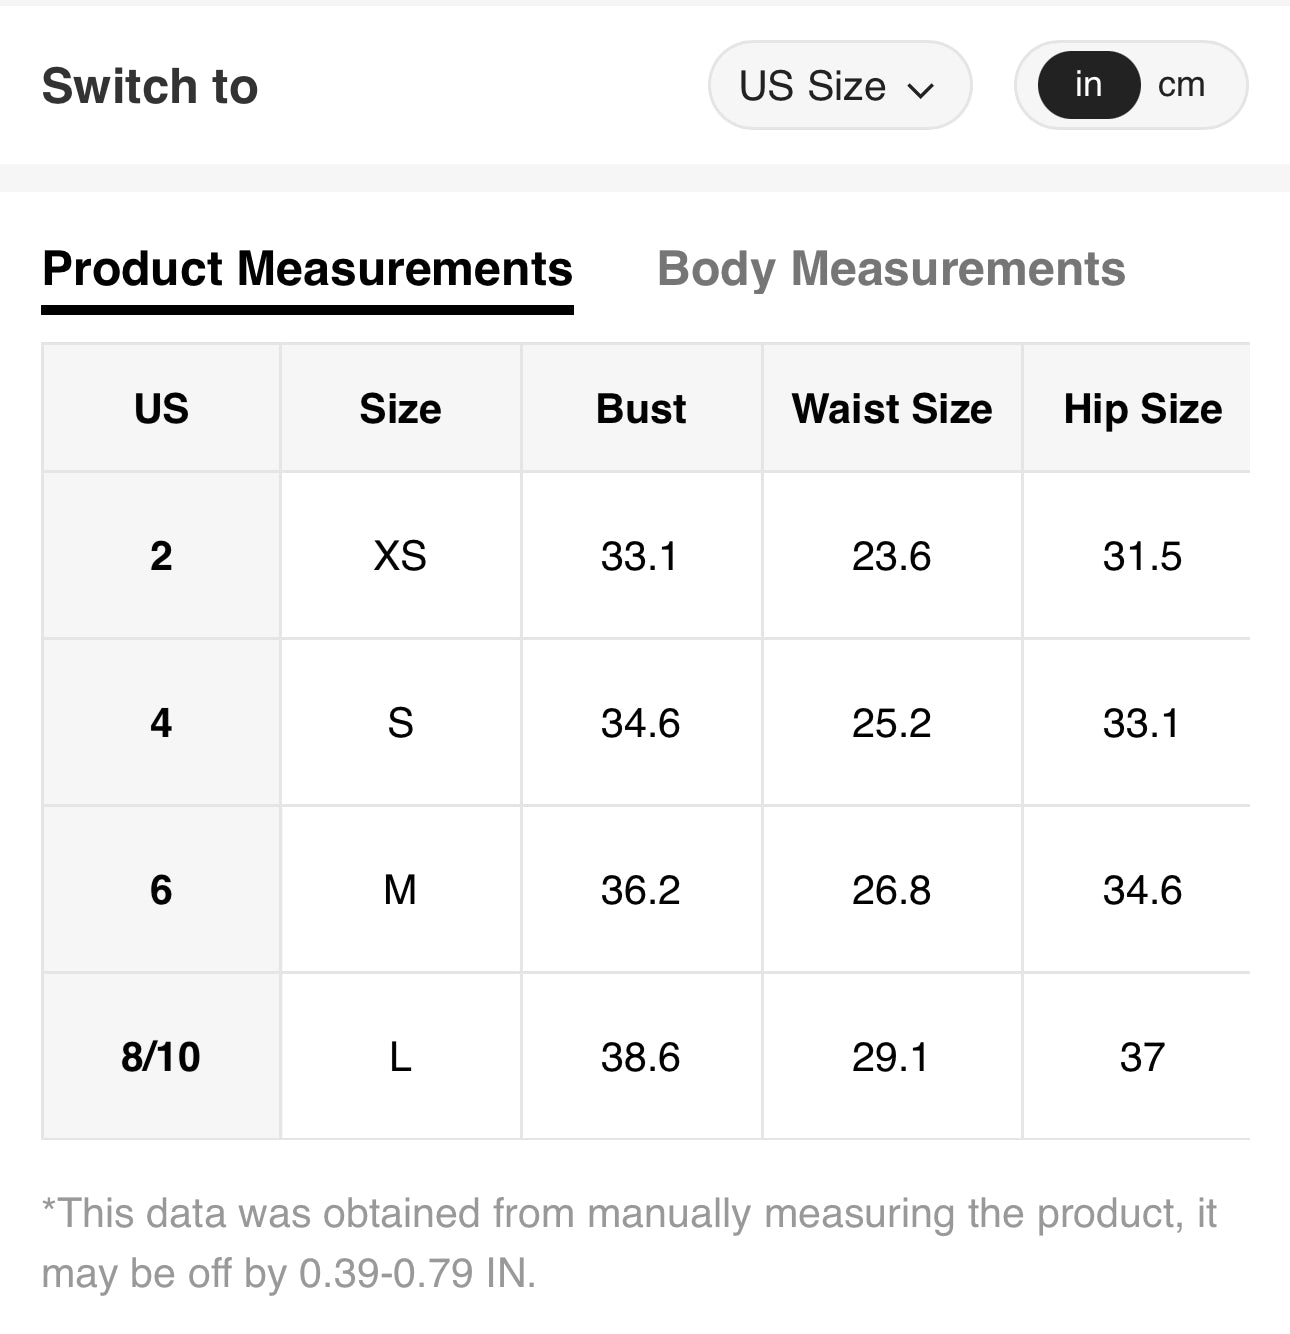1290x1334 pixels.
Task: Select the XS size cell
Action: [x=400, y=556]
